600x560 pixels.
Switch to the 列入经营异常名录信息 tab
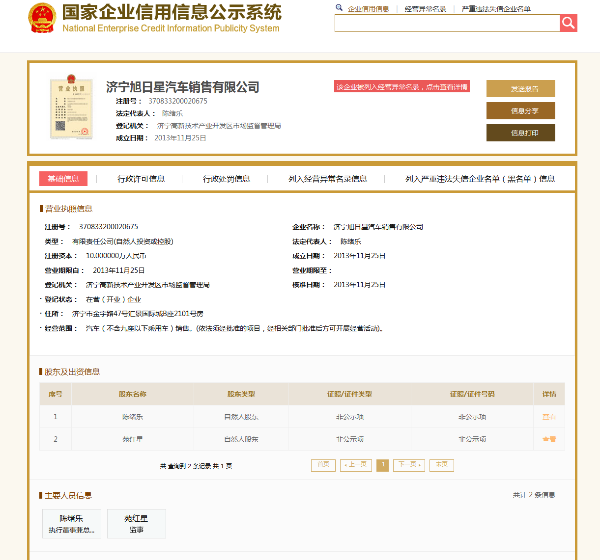coord(328,179)
